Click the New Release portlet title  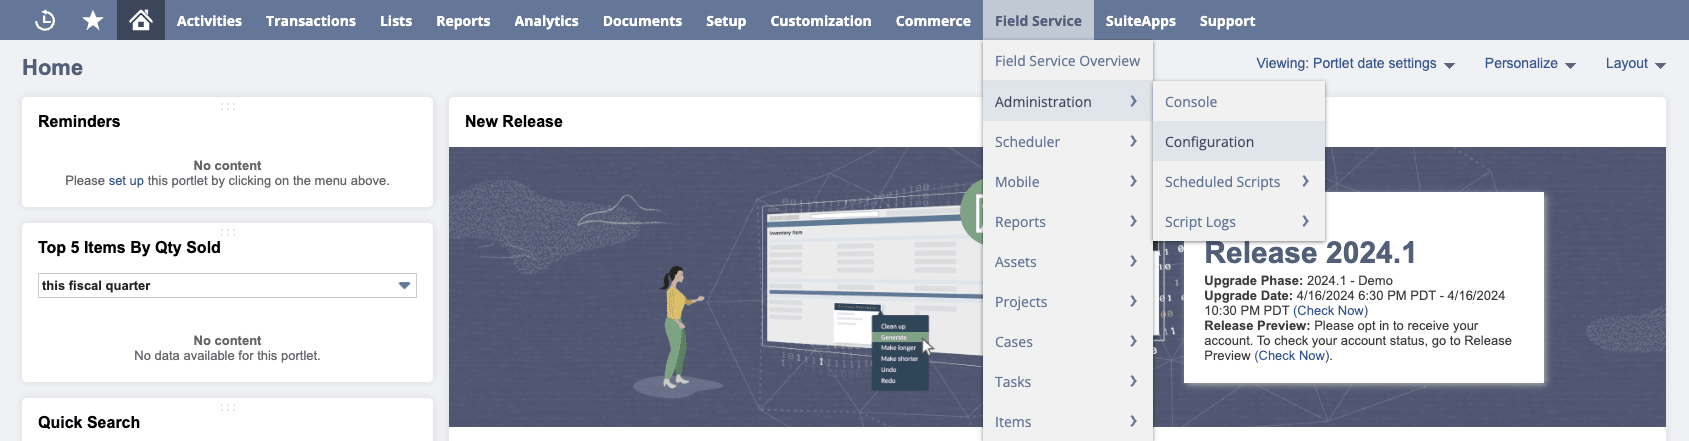(x=514, y=121)
